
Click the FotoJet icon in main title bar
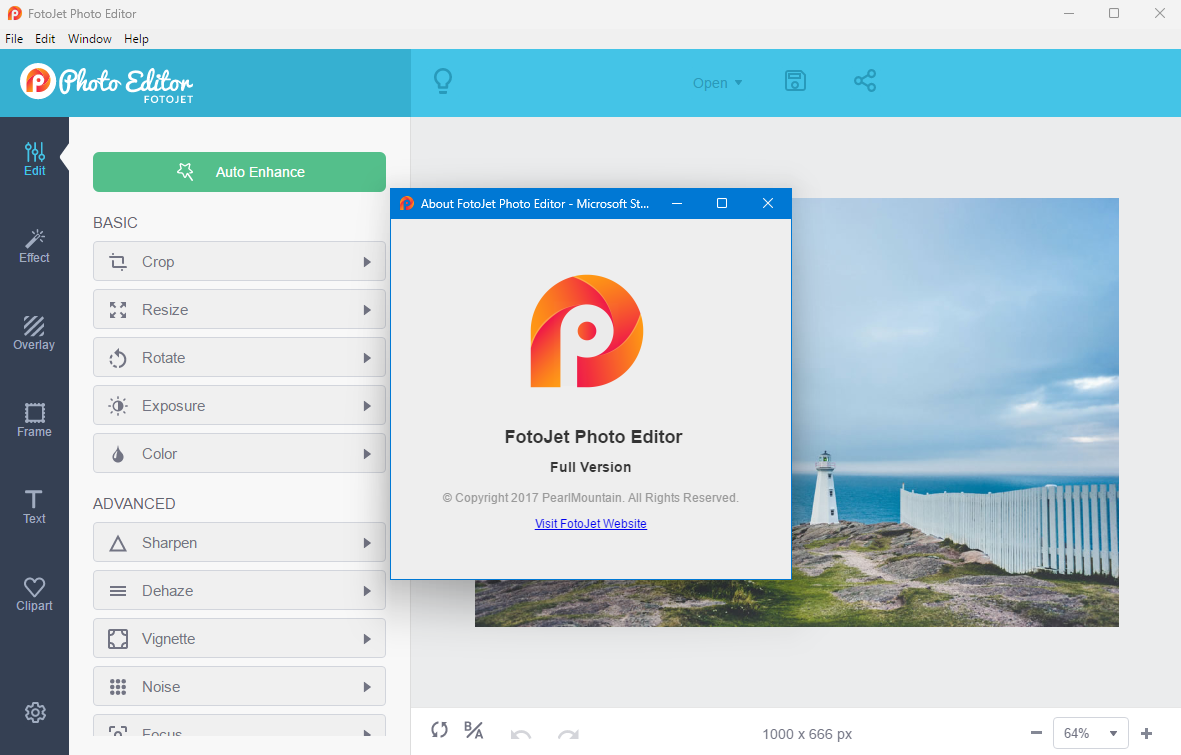(x=14, y=14)
